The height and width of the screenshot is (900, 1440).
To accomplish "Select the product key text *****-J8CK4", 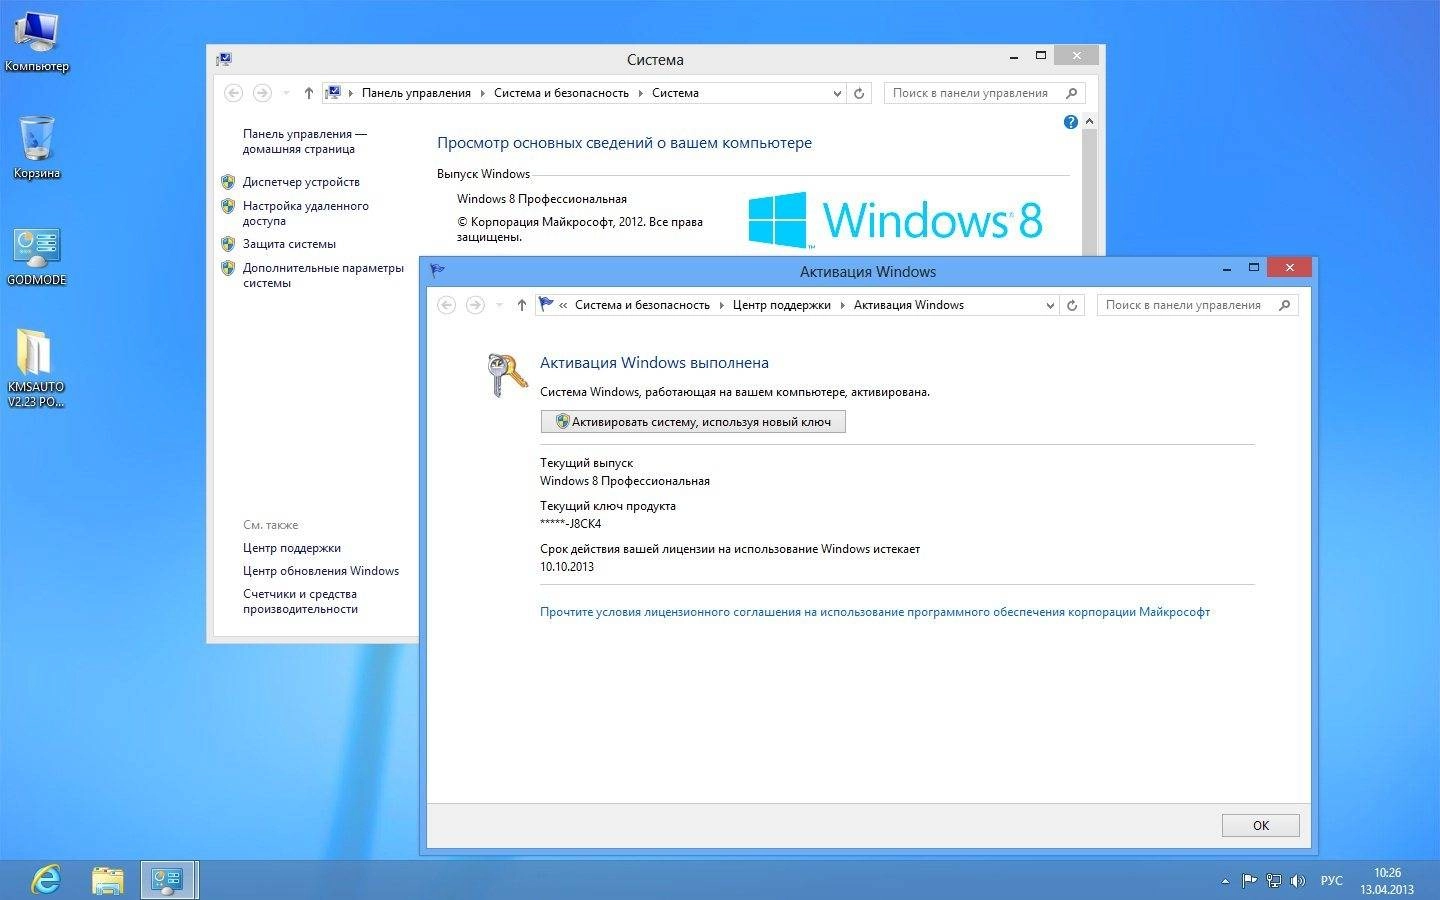I will (x=570, y=524).
